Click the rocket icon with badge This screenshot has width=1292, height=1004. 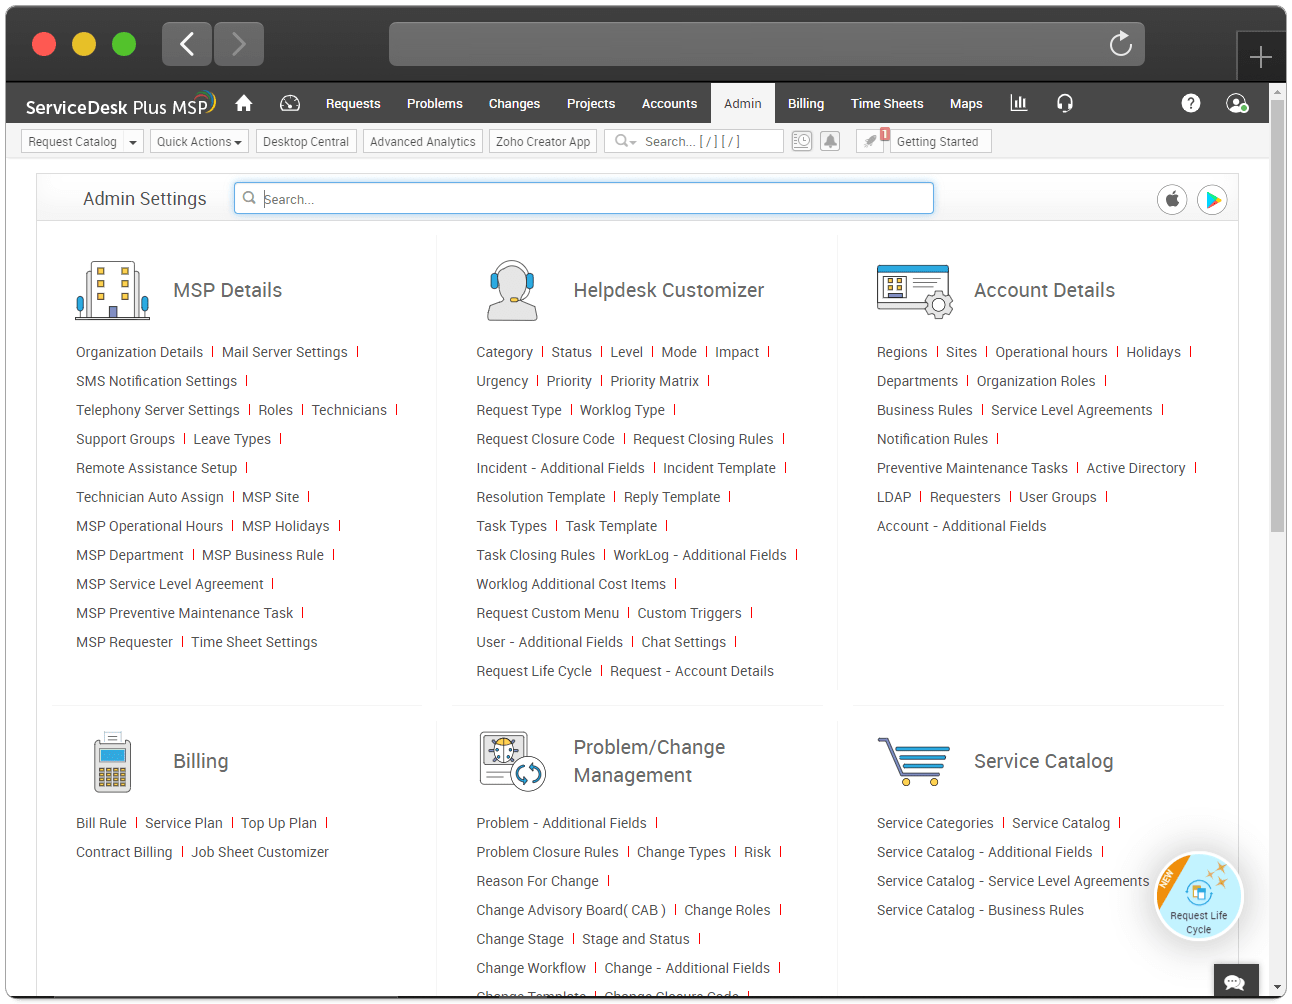click(872, 140)
